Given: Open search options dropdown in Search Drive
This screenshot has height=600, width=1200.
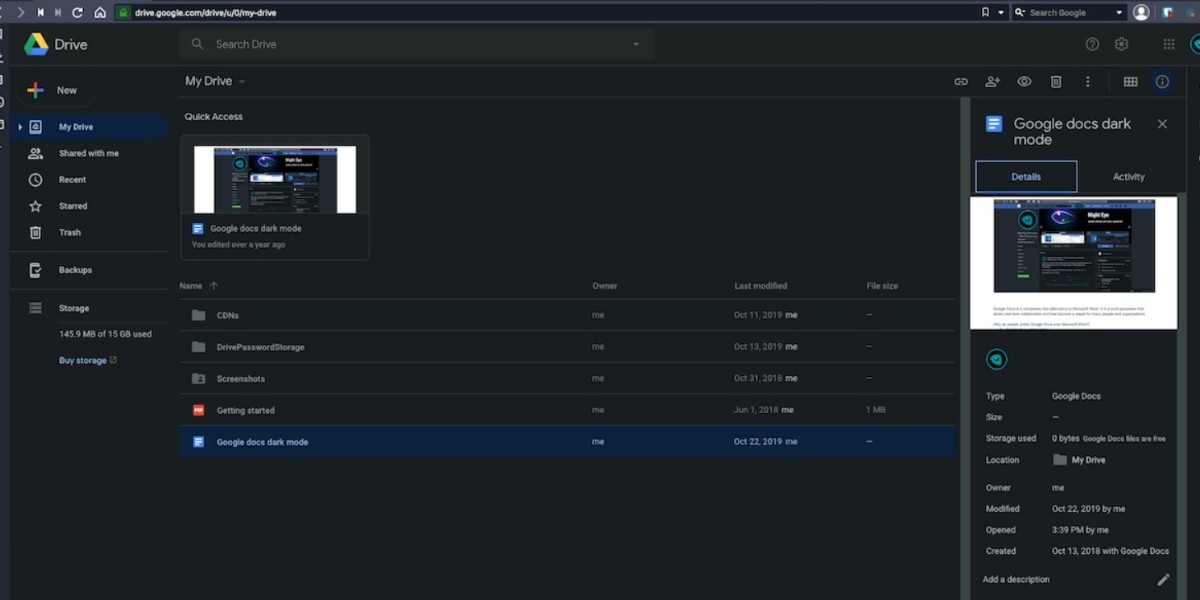Looking at the screenshot, I should pyautogui.click(x=636, y=44).
